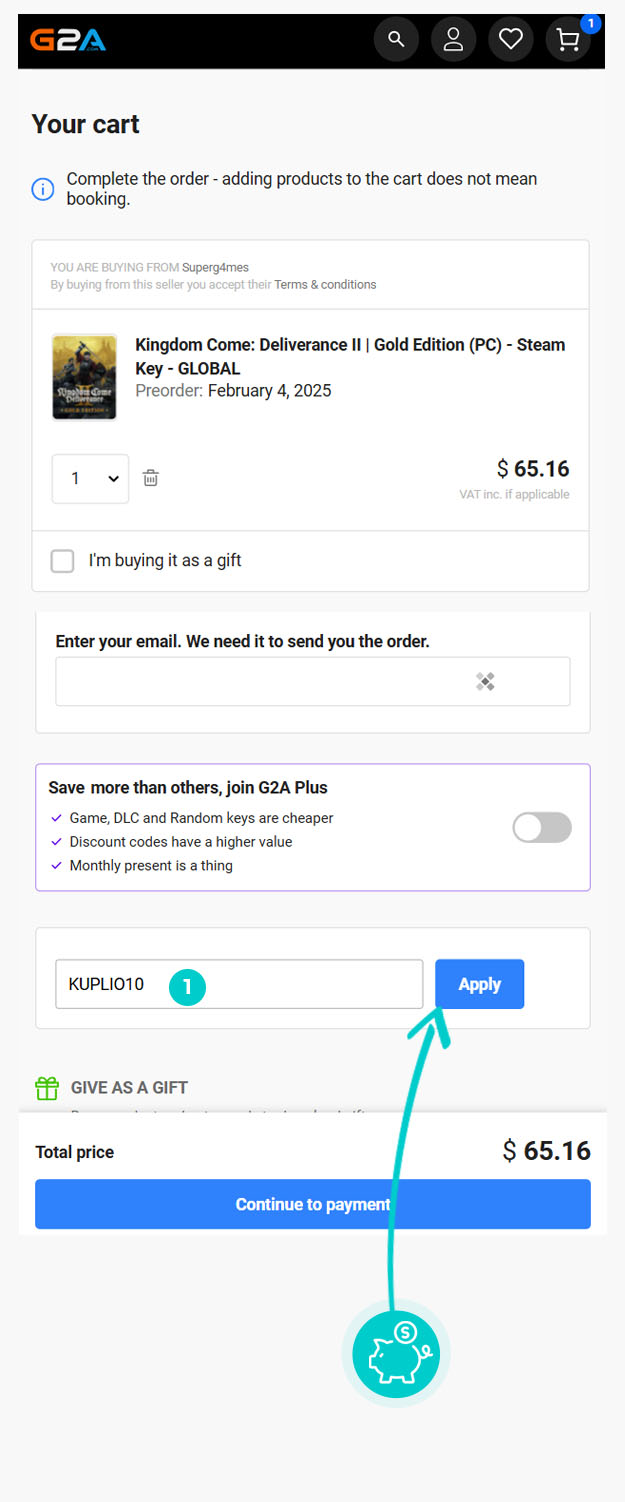Apply the discount code
The width and height of the screenshot is (625, 1502).
click(x=479, y=984)
